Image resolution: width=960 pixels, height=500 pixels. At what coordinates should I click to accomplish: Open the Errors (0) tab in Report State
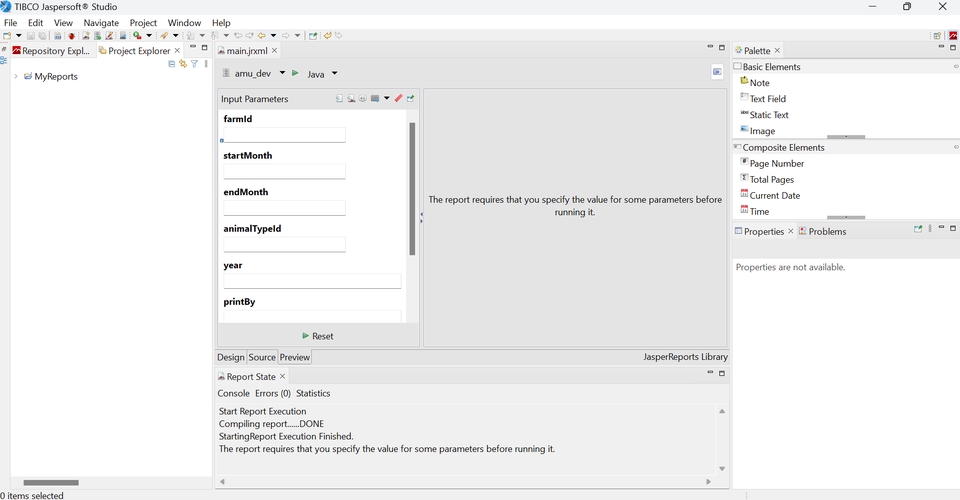coord(272,394)
